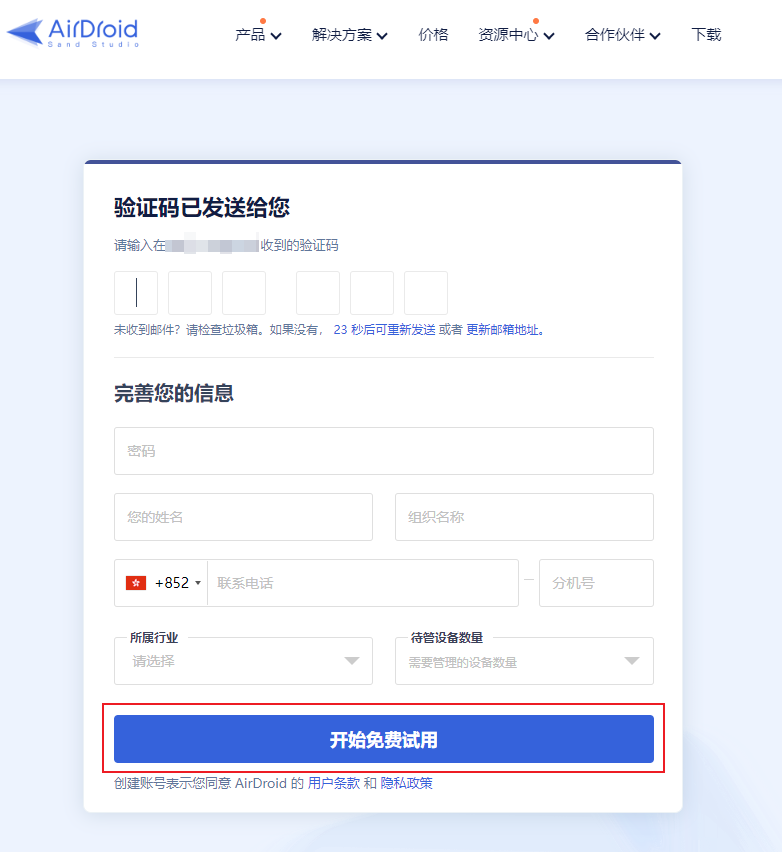Expand the 待管设备数量 device count dropdown
This screenshot has width=782, height=852.
524,661
